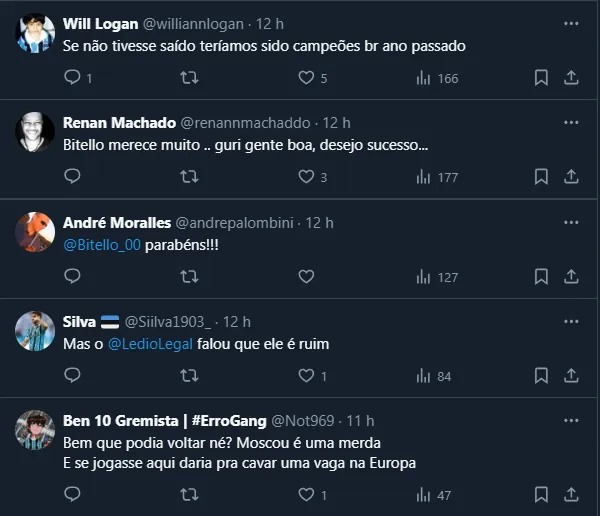This screenshot has height=516, width=600.
Task: Share Ben 10 Gremista's tweet
Action: (571, 495)
